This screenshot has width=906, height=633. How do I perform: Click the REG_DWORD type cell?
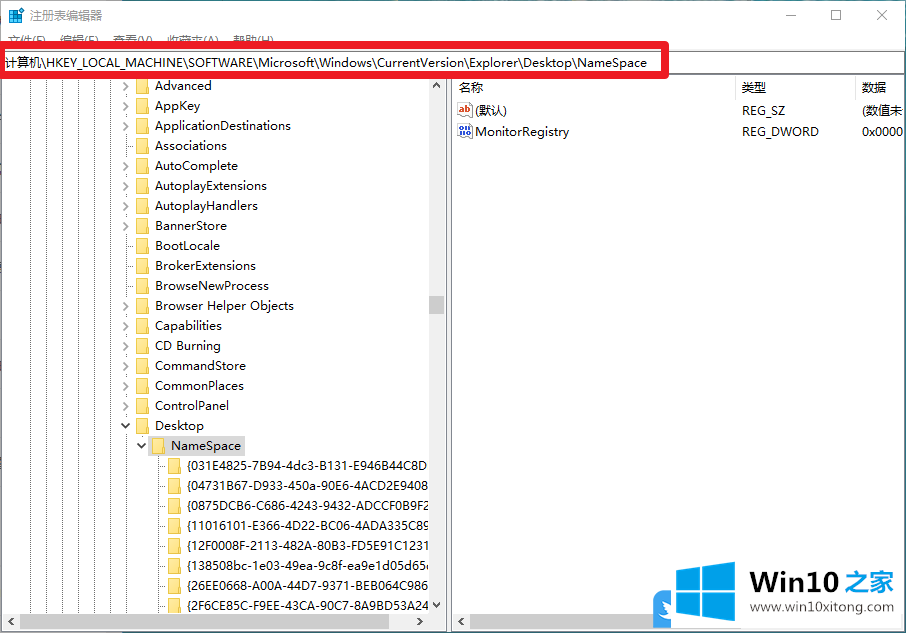[x=780, y=132]
